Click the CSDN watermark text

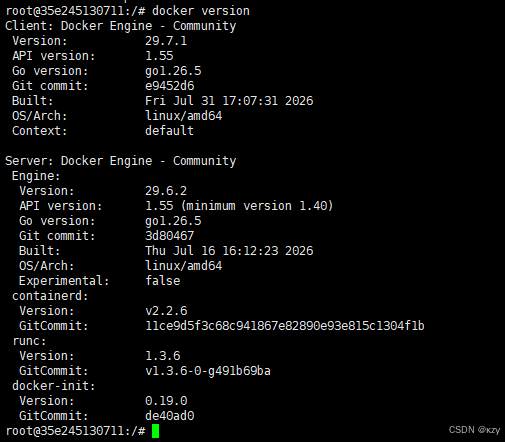click(x=474, y=430)
